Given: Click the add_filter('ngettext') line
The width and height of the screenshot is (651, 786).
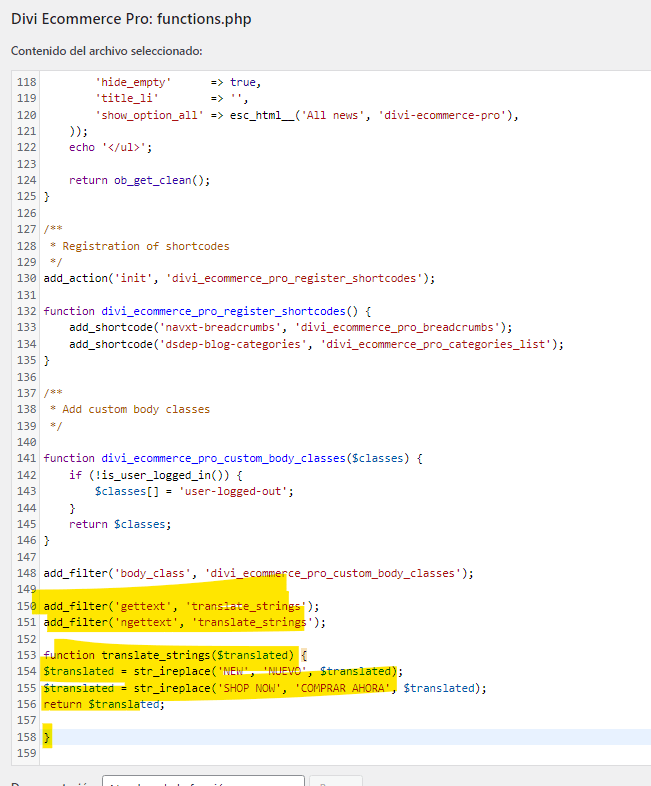Looking at the screenshot, I should pos(184,623).
